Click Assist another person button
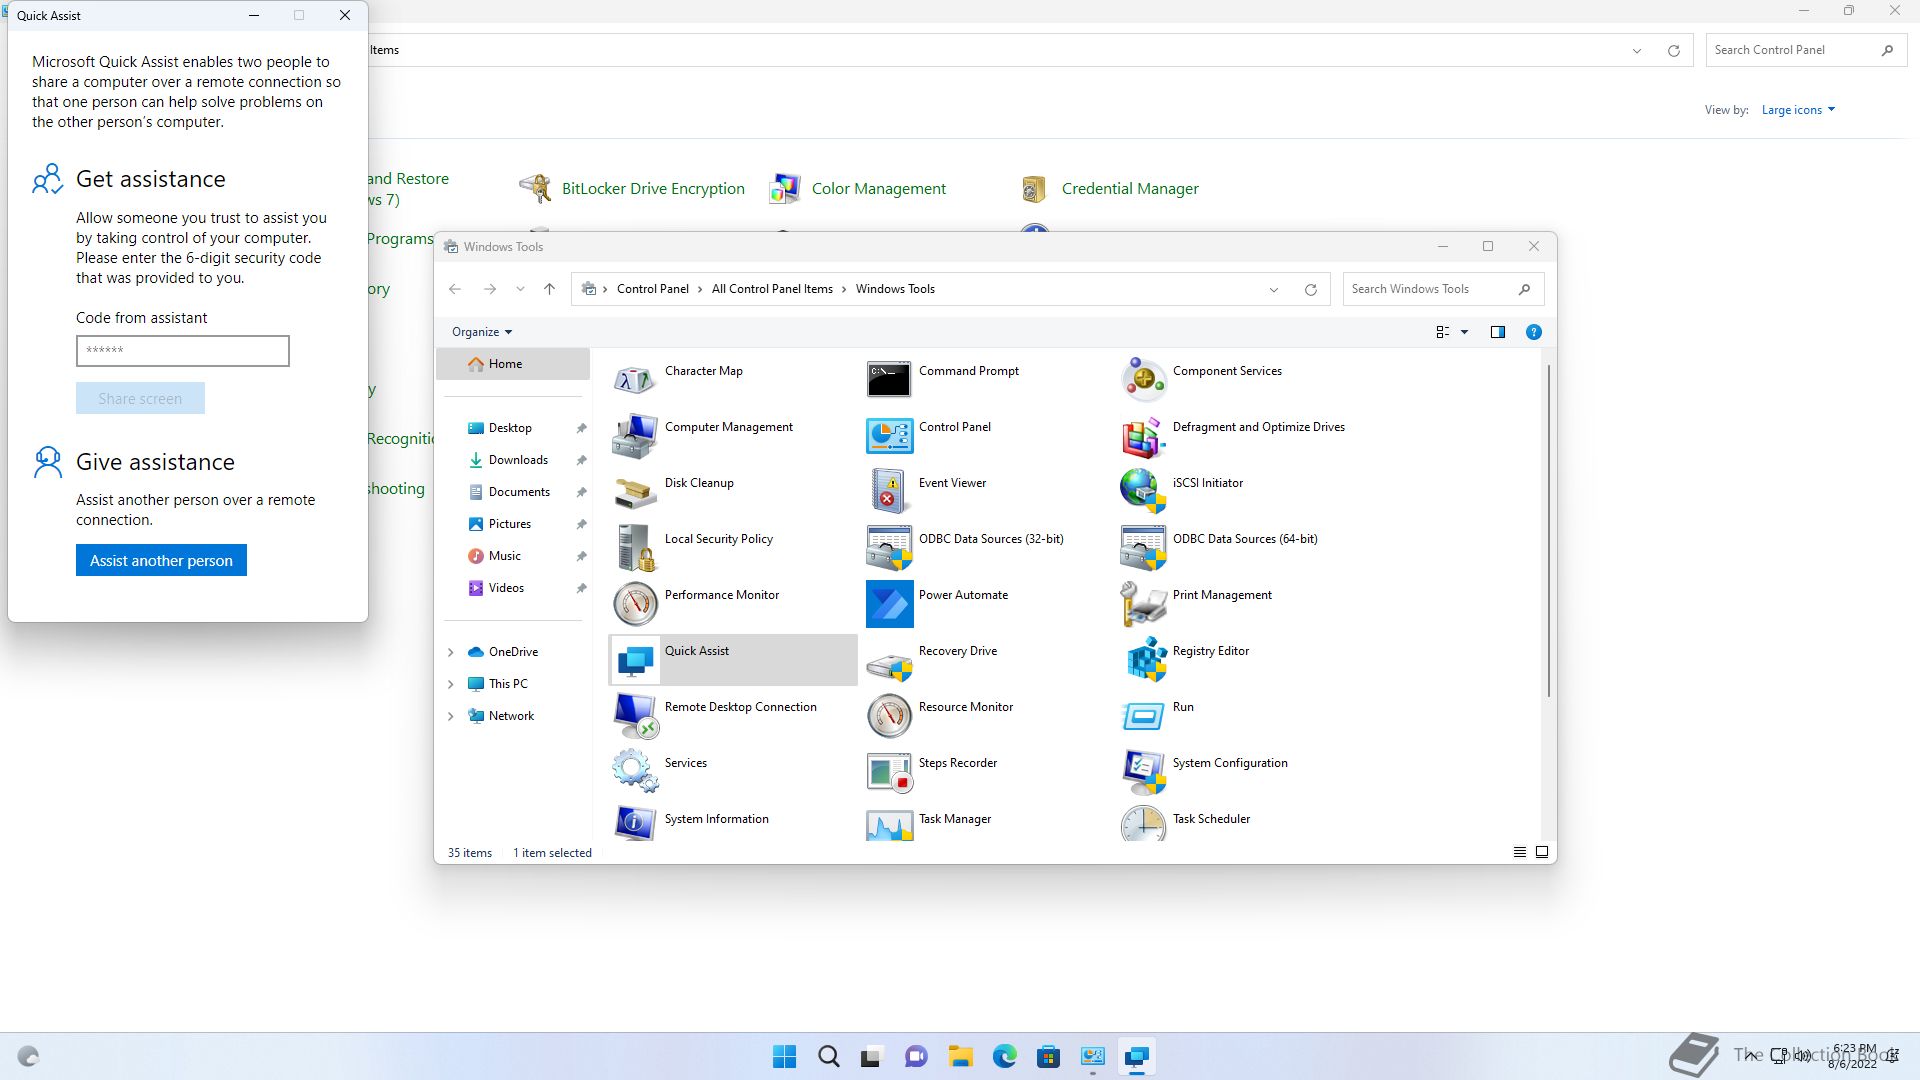This screenshot has width=1920, height=1080. [161, 560]
